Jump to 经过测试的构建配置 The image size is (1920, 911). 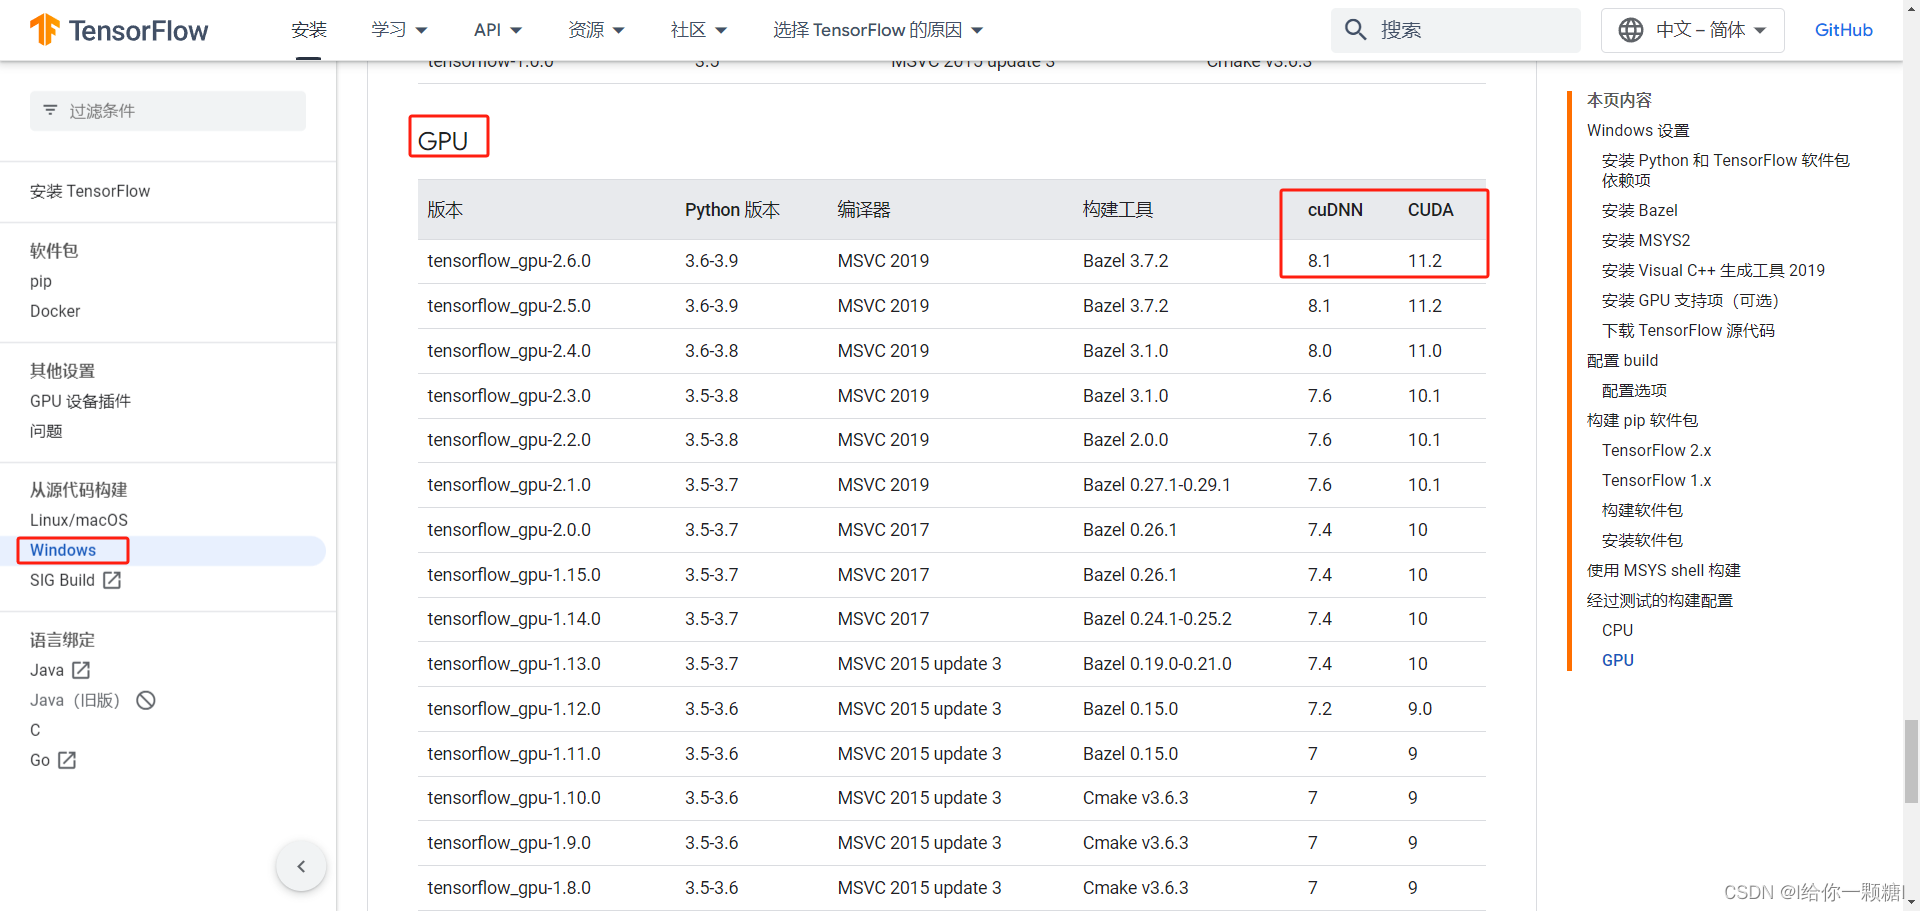(x=1660, y=600)
